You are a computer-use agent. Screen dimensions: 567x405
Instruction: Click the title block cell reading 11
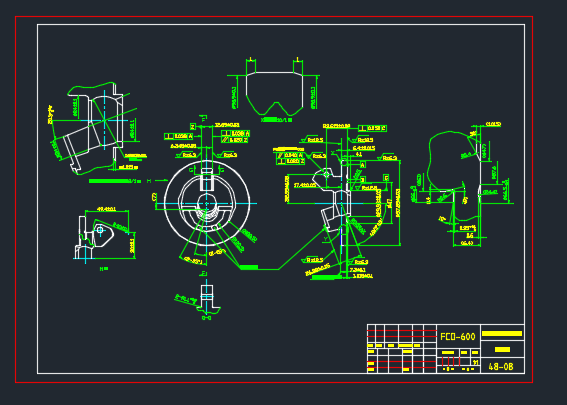tap(476, 362)
